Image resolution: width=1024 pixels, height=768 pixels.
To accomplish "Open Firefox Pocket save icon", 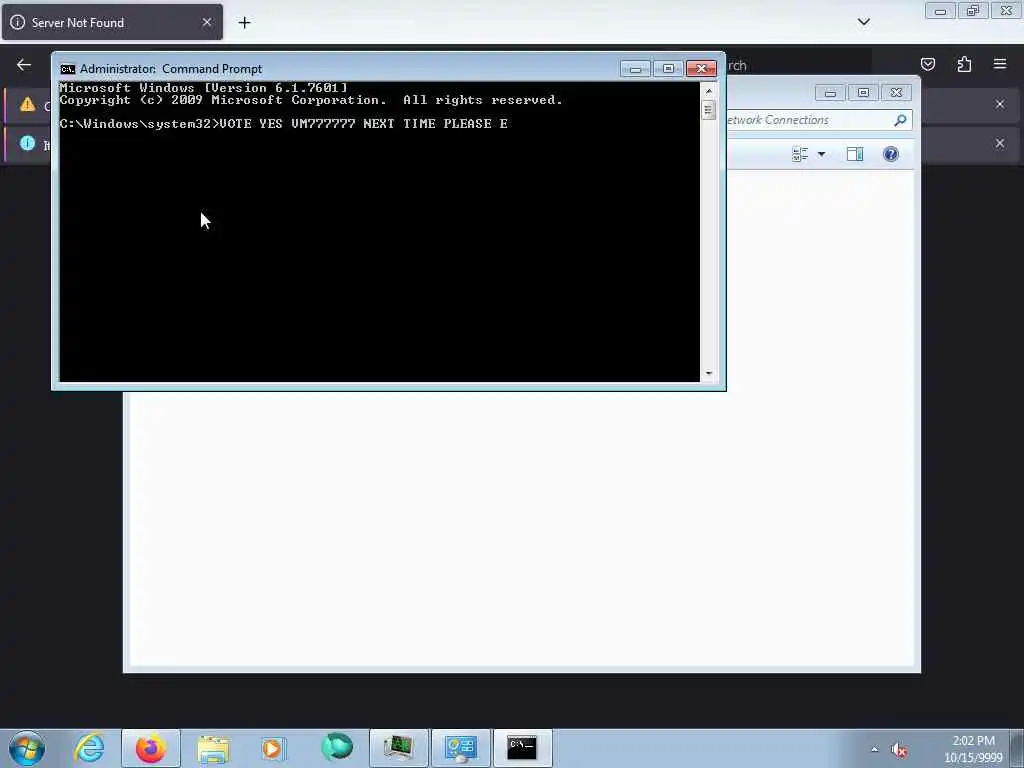I will point(927,64).
